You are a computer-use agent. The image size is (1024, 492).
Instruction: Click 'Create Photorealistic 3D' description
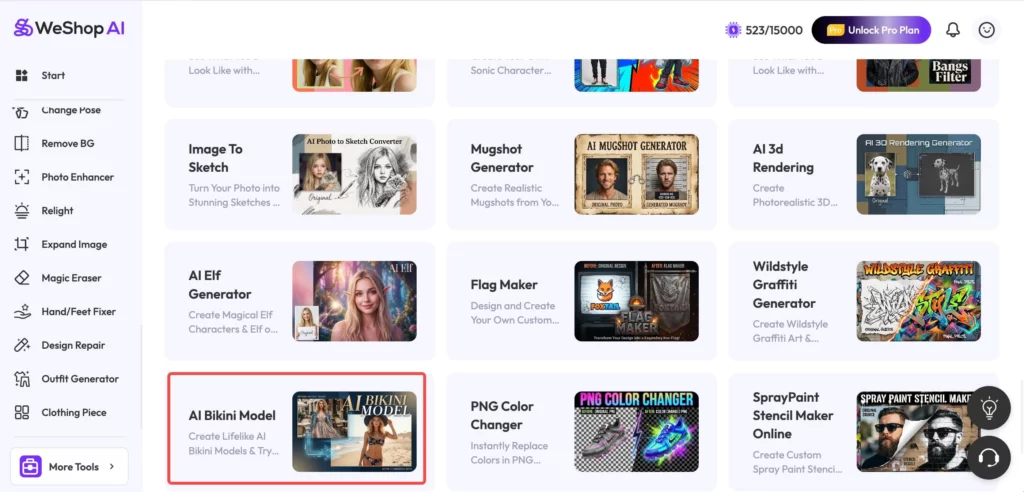coord(795,195)
